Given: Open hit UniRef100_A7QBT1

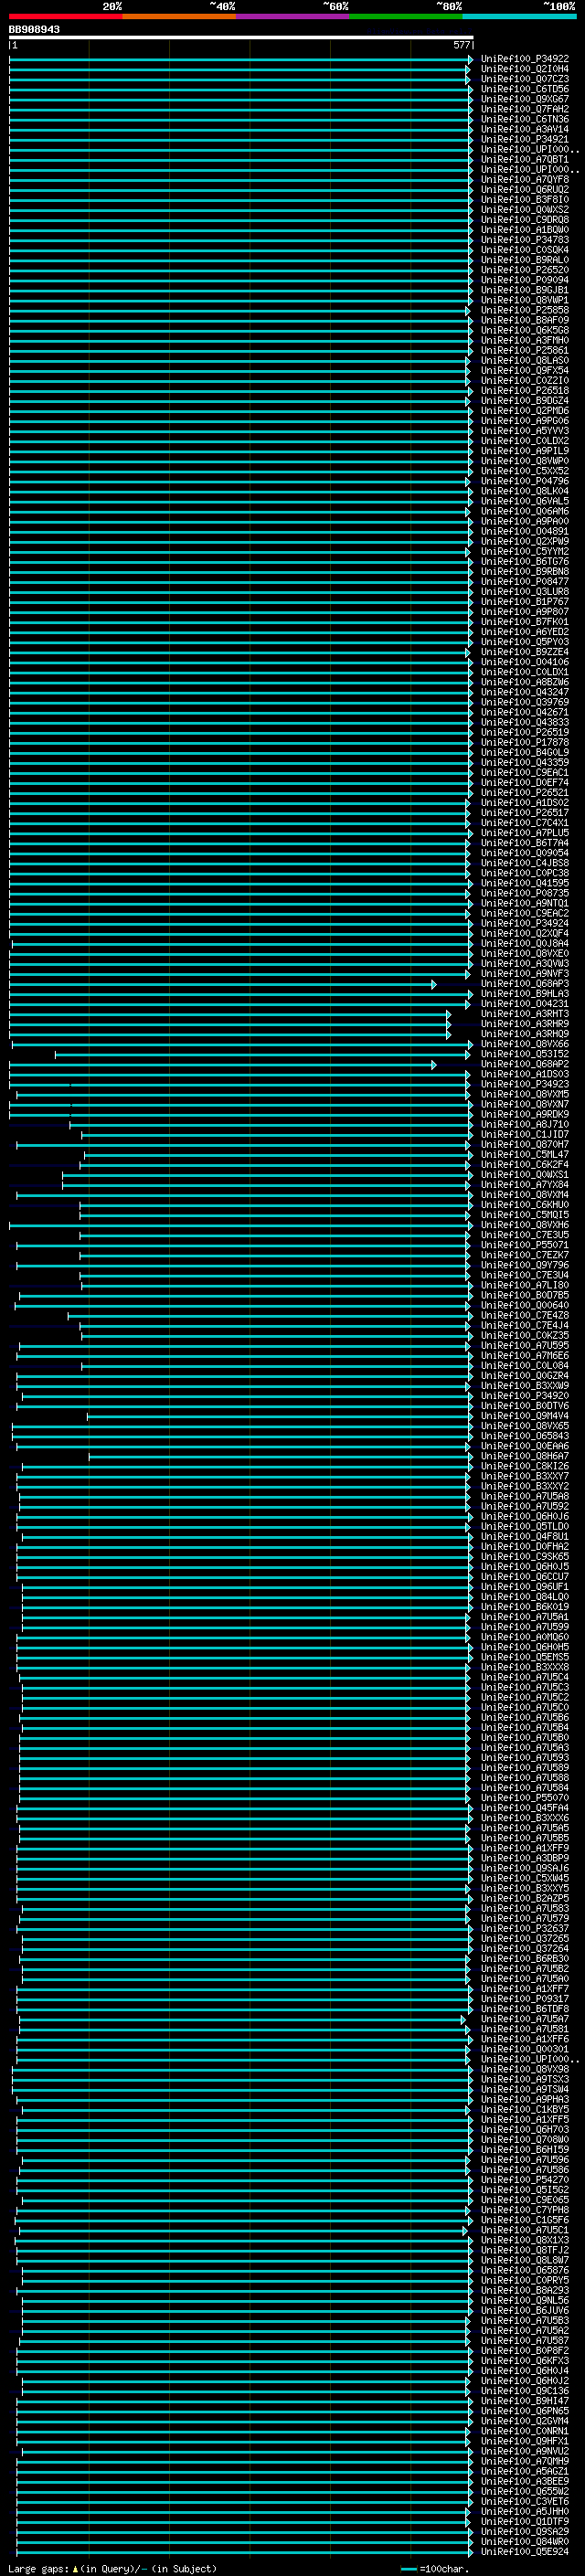Looking at the screenshot, I should pyautogui.click(x=525, y=159).
